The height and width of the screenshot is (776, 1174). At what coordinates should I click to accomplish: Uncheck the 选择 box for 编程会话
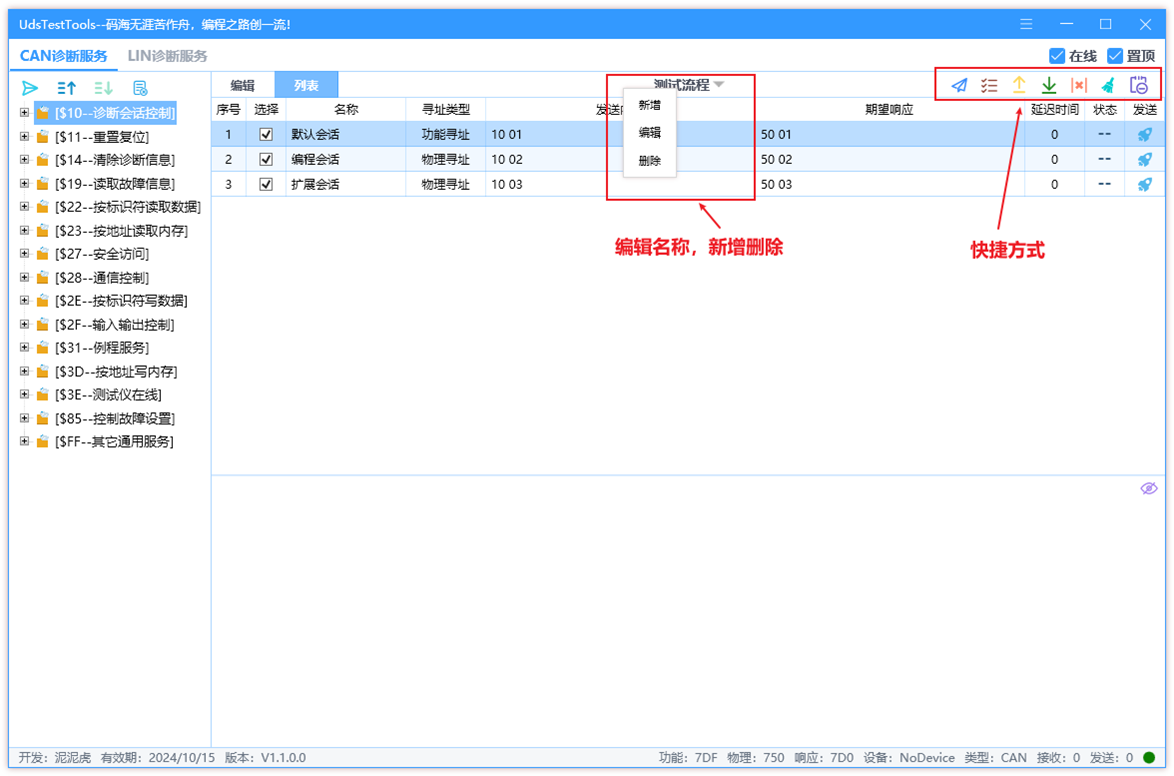pos(266,160)
